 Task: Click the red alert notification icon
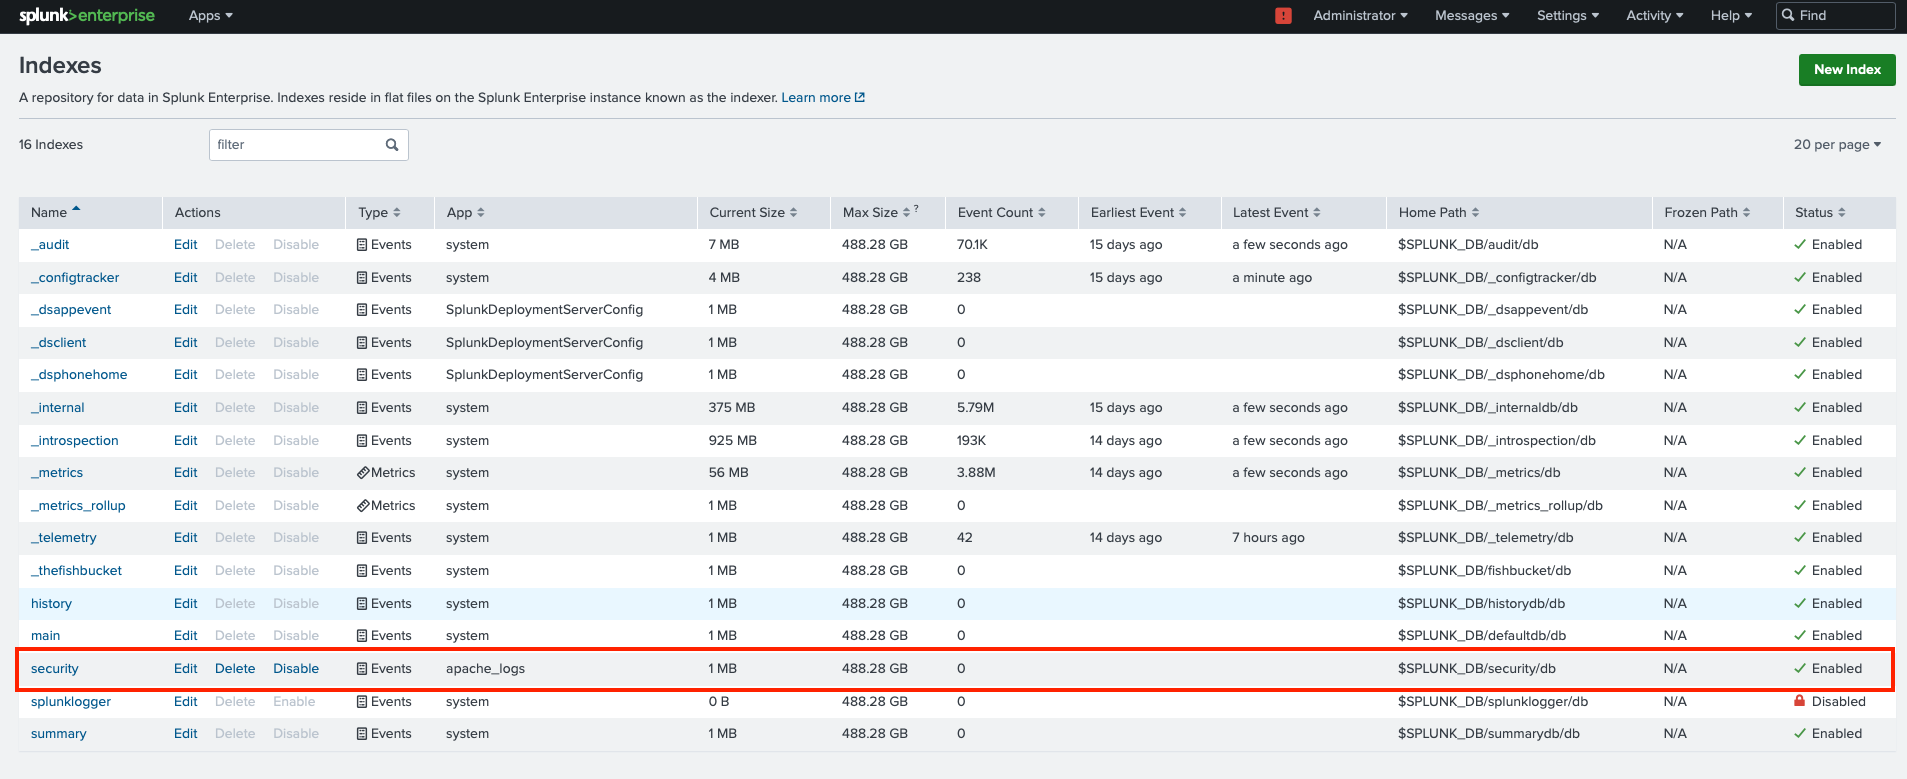click(1283, 16)
